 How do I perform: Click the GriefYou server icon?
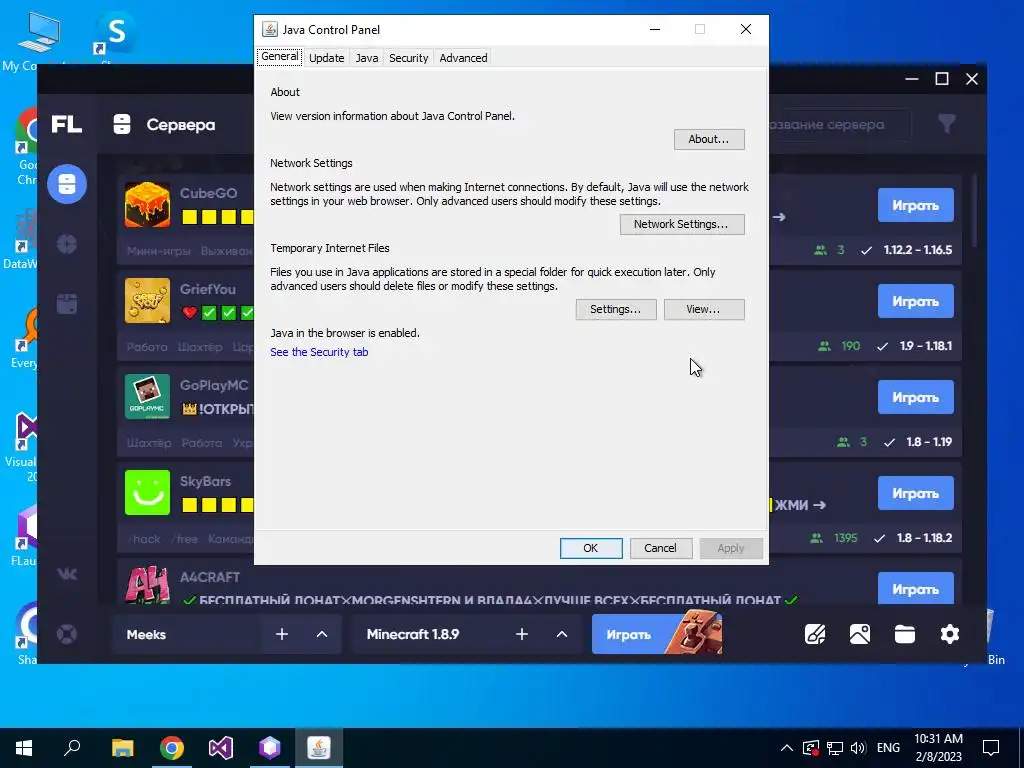tap(148, 300)
